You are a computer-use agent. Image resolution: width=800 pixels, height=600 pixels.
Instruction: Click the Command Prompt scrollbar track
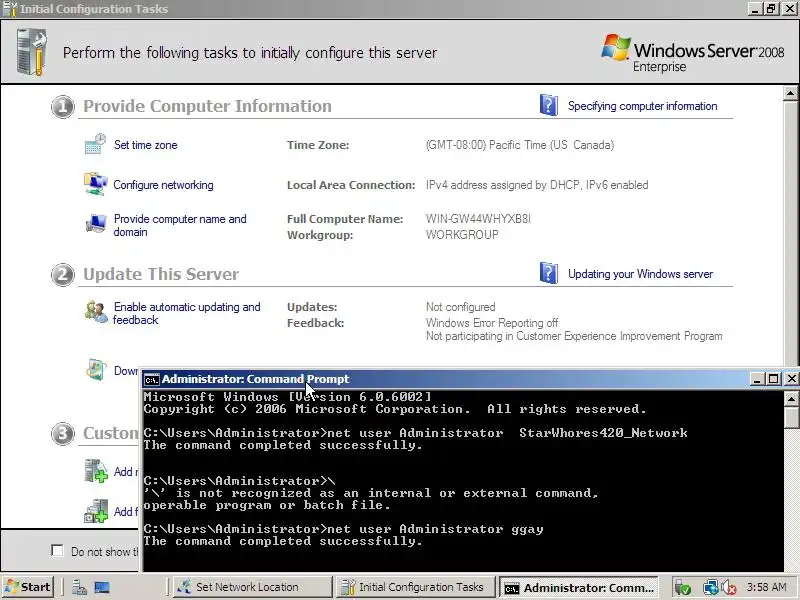(791, 500)
